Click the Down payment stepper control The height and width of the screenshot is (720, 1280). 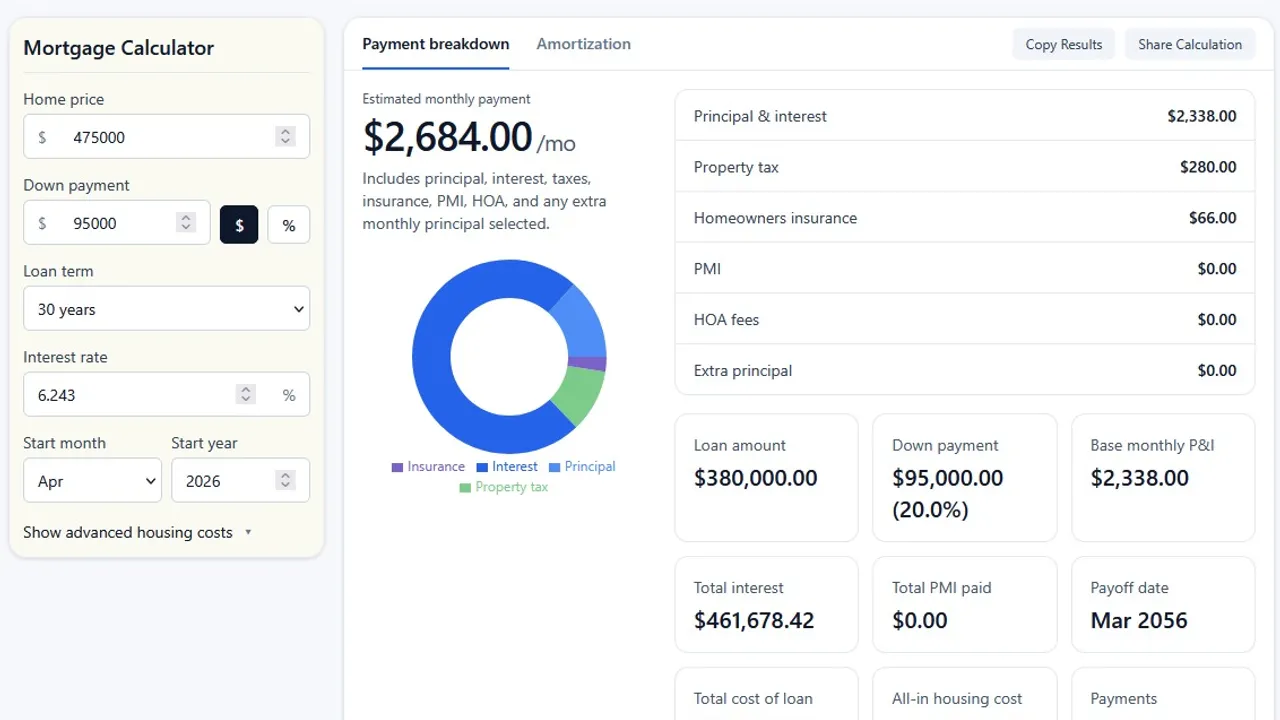[x=186, y=223]
